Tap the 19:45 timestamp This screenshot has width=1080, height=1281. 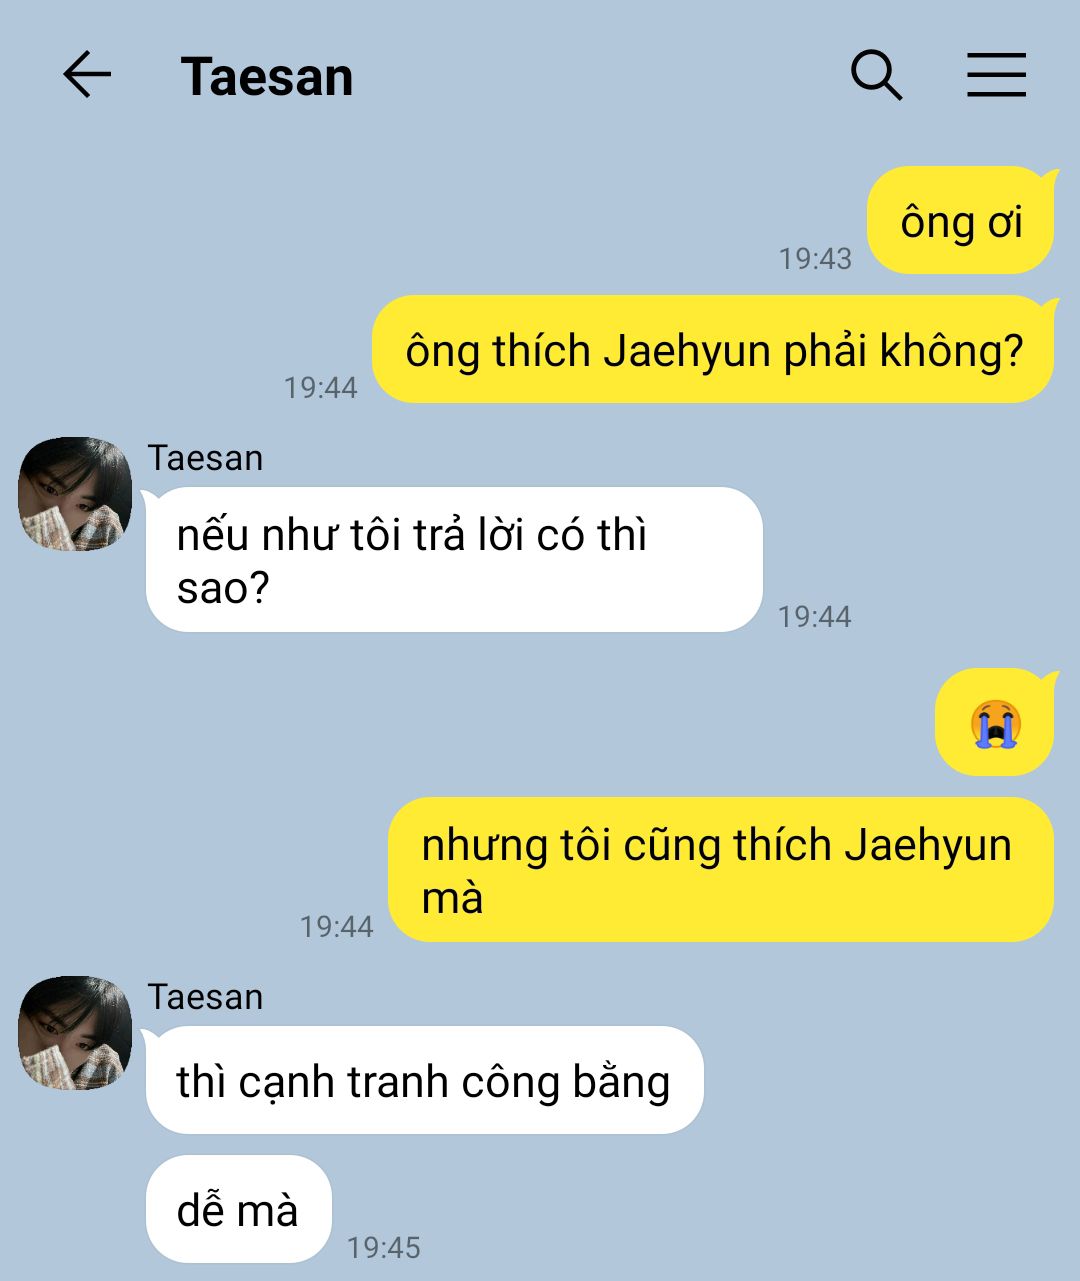pos(384,1248)
